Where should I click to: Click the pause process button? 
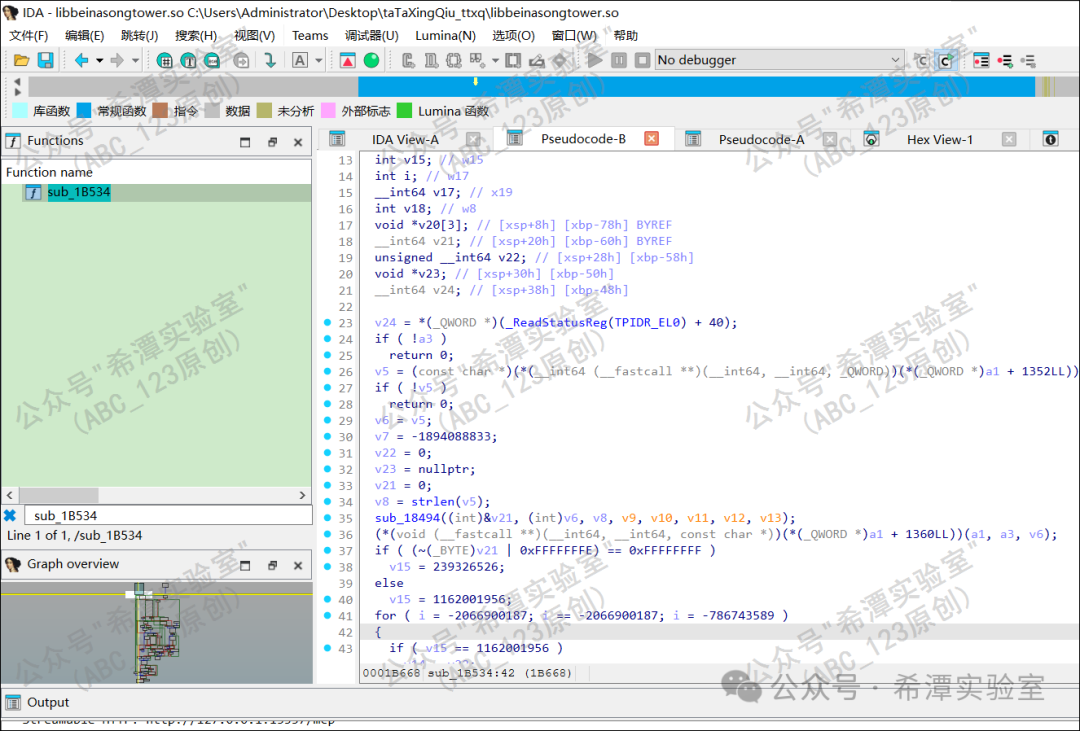tap(619, 61)
